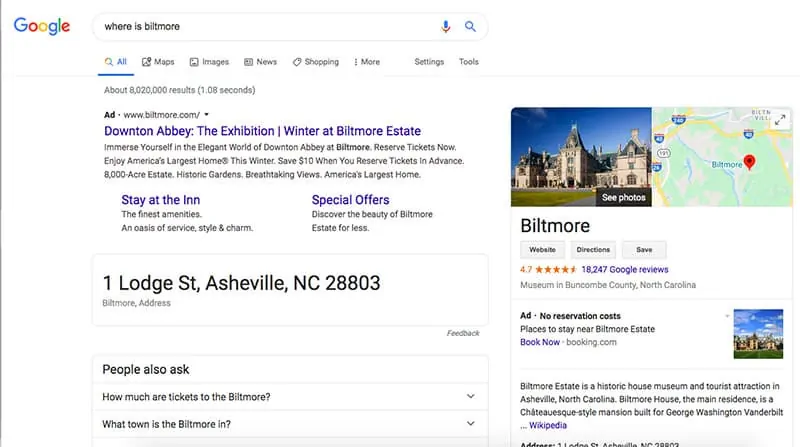Viewport: 800px width, 447px height.
Task: Open the Wikipedia link
Action: tap(547, 425)
